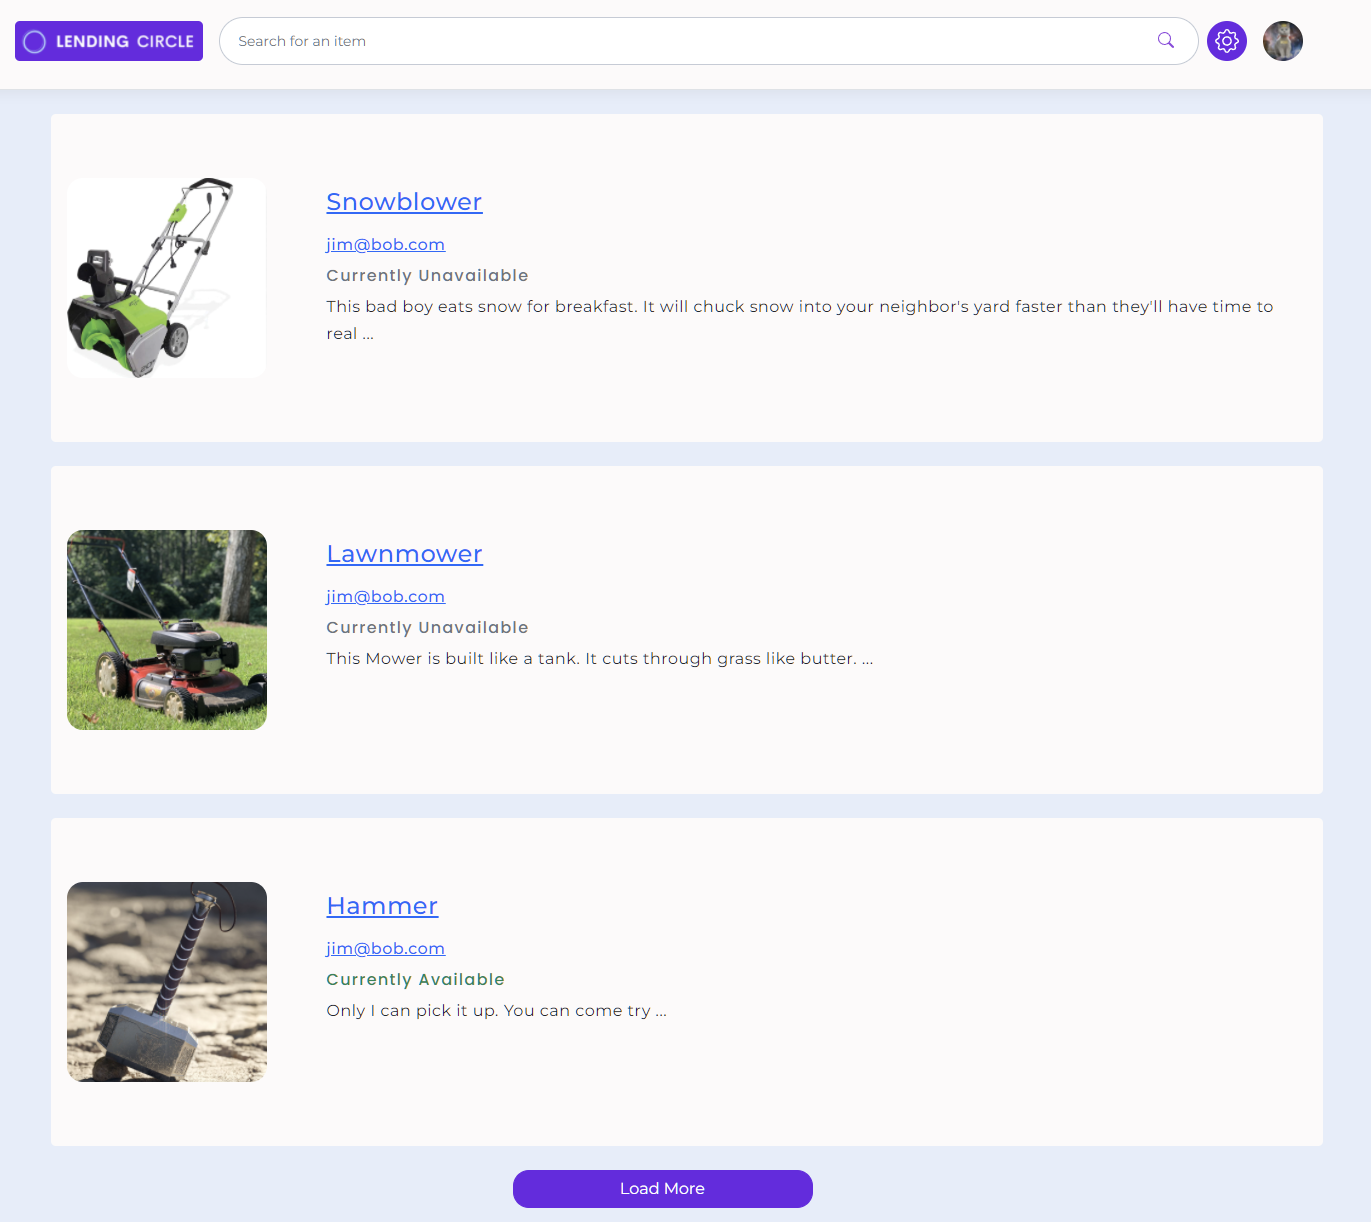
Task: Focus the 'Search for an item' field
Action: tap(680, 41)
